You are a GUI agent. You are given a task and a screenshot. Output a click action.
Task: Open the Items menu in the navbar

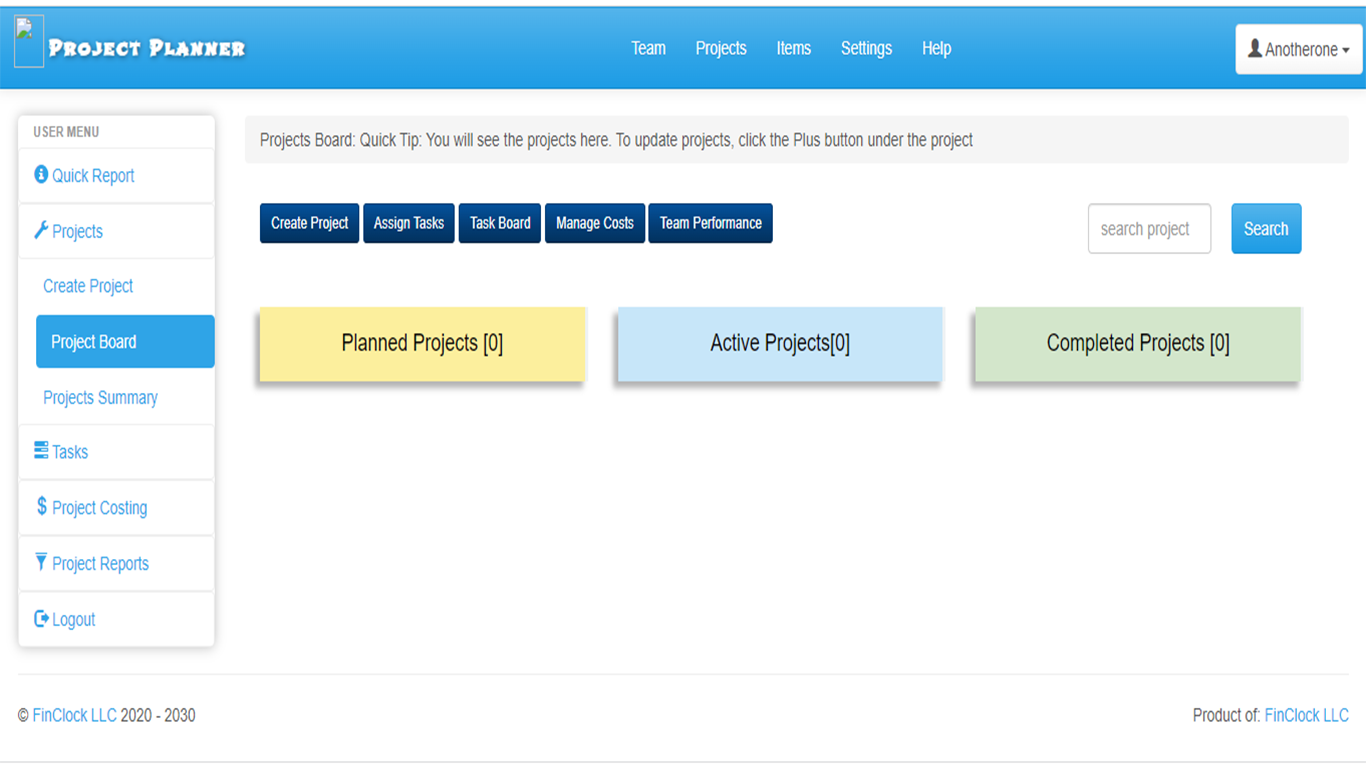tap(794, 48)
